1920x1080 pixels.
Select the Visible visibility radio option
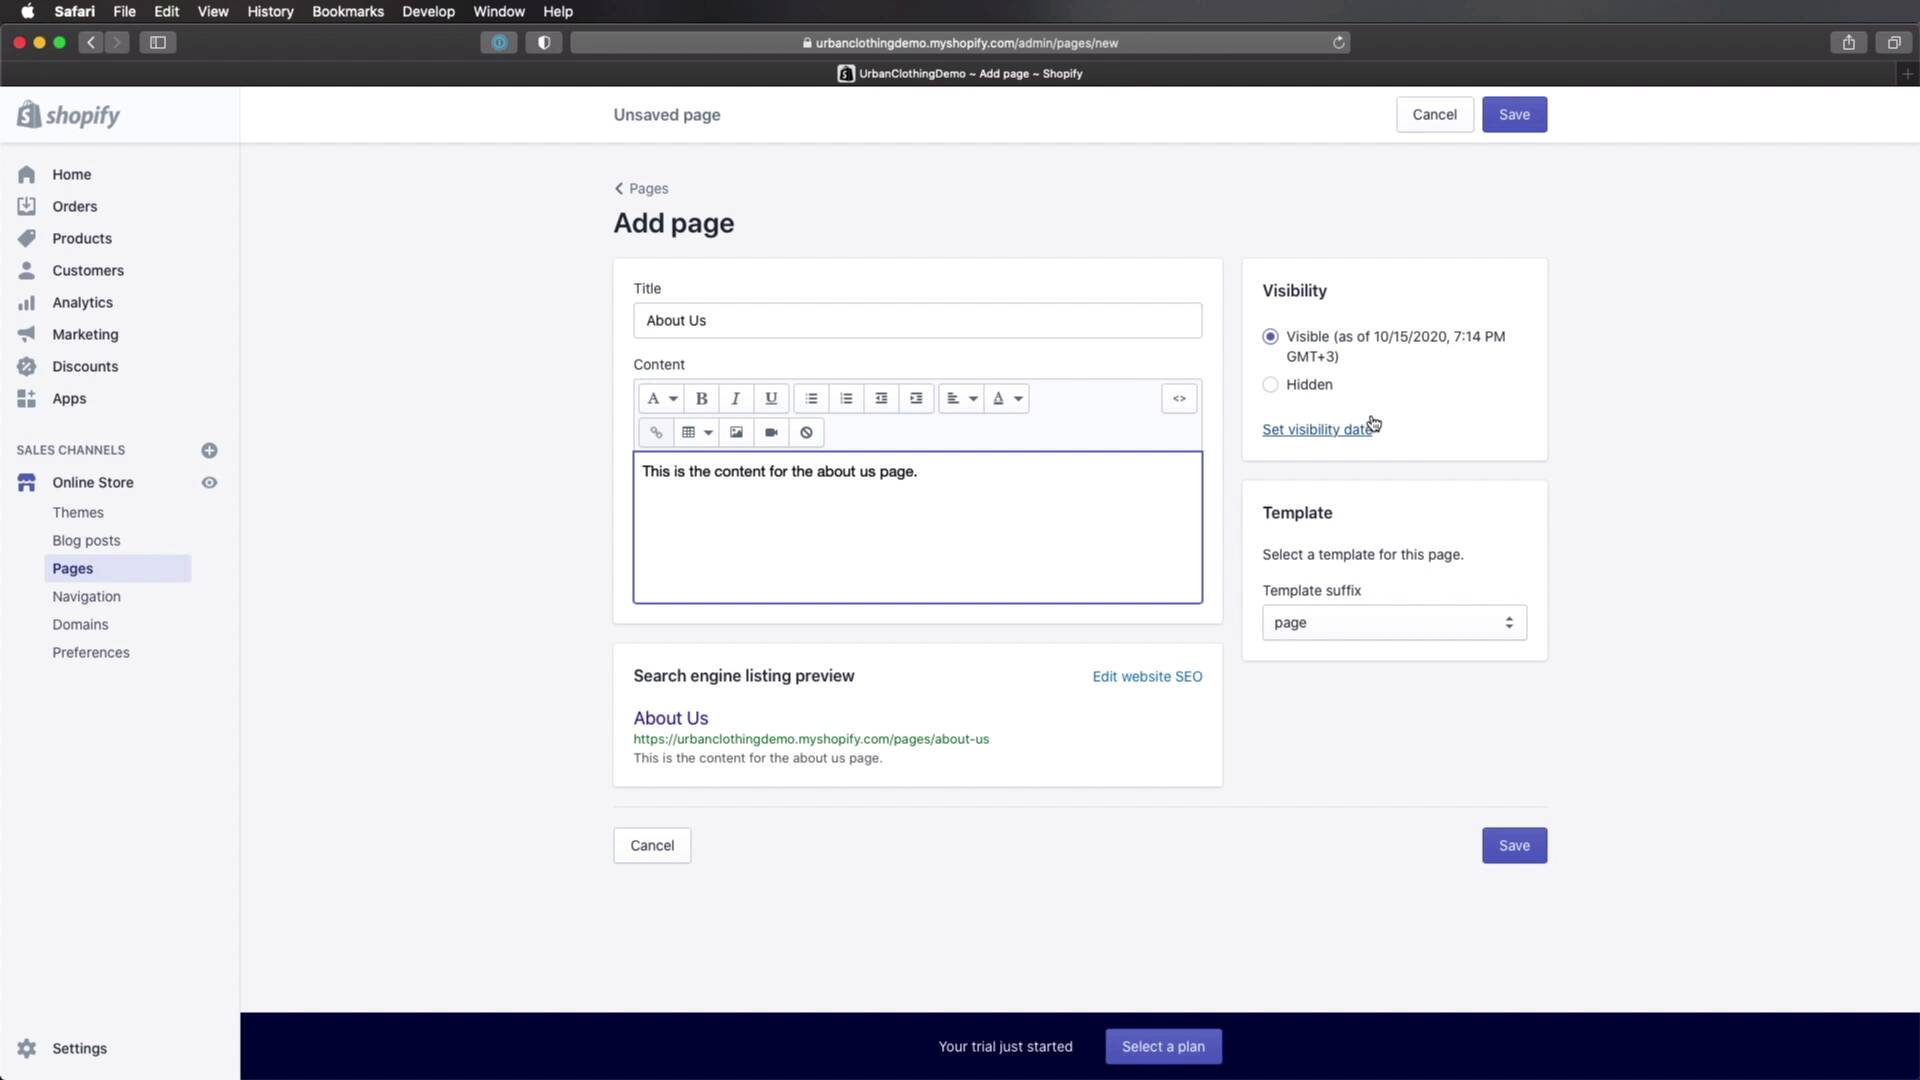tap(1270, 337)
